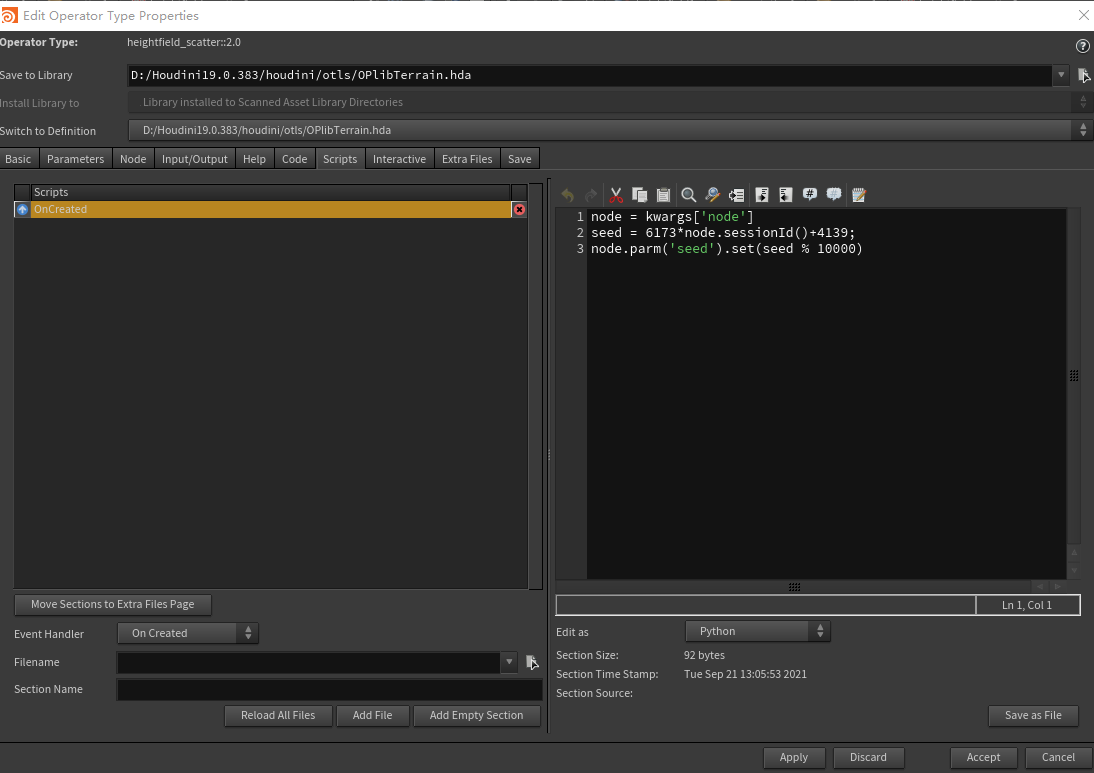Click the Go to Line icon

(736, 195)
